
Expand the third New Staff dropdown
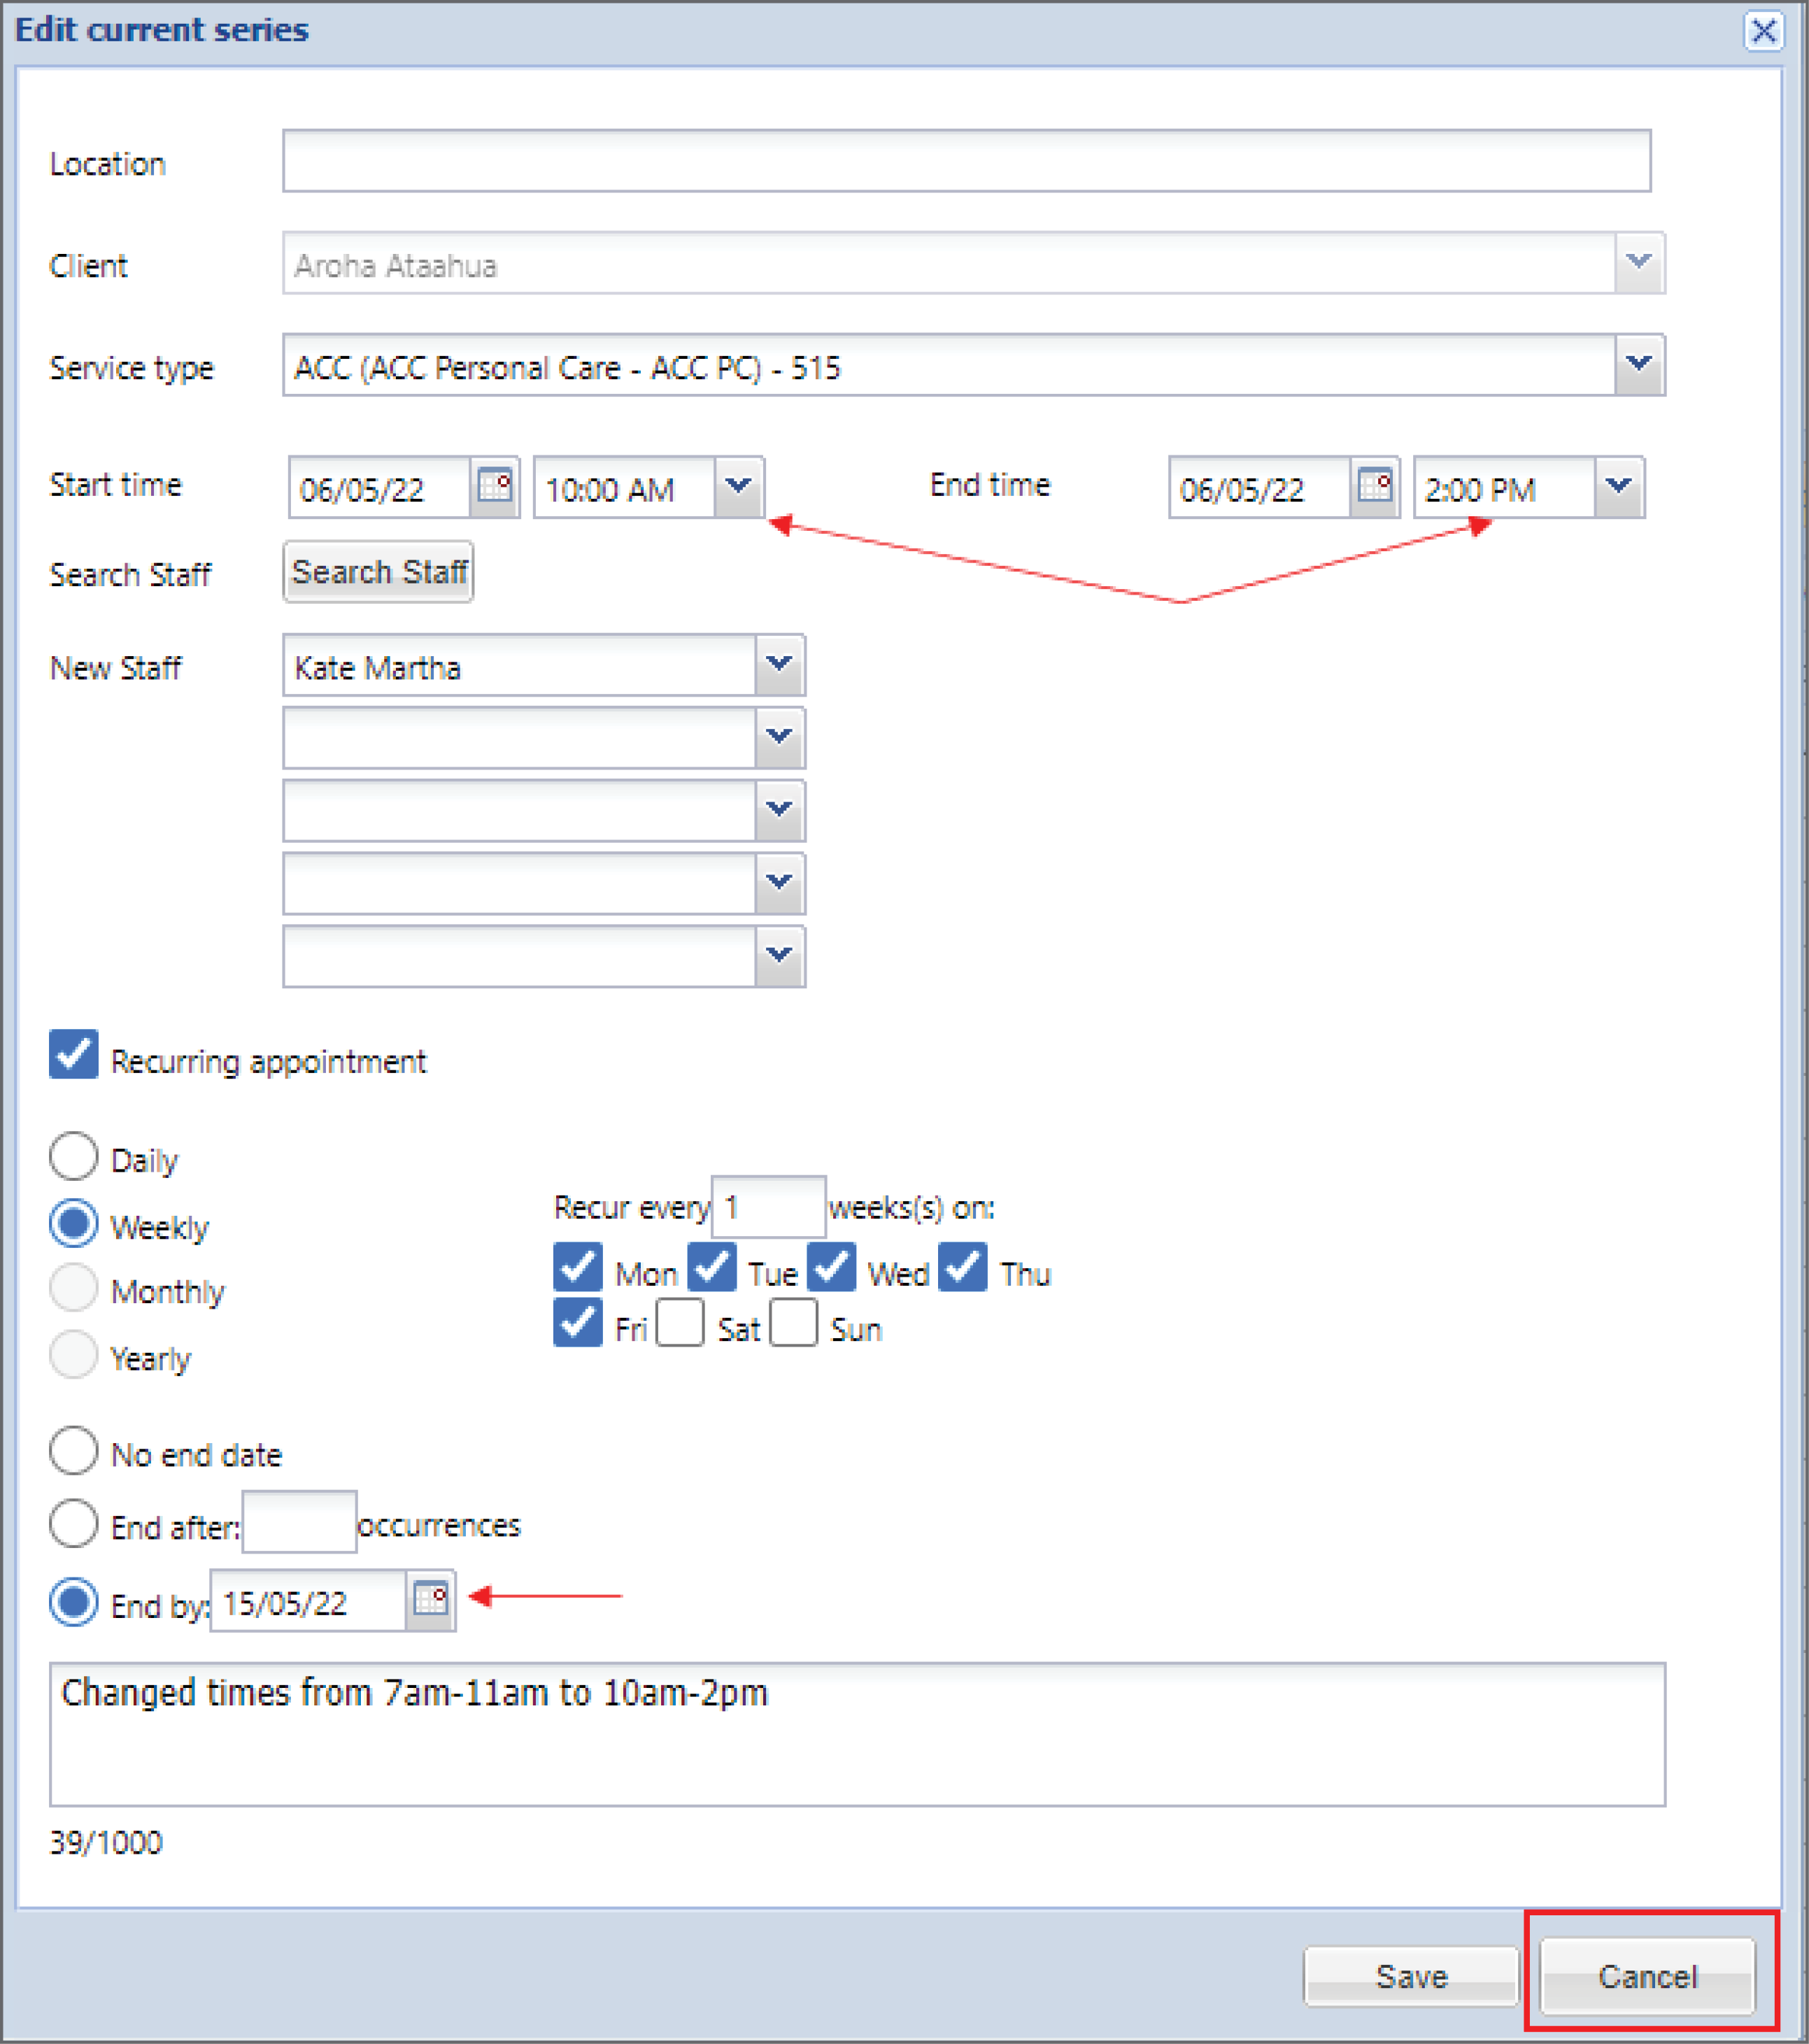(x=780, y=811)
